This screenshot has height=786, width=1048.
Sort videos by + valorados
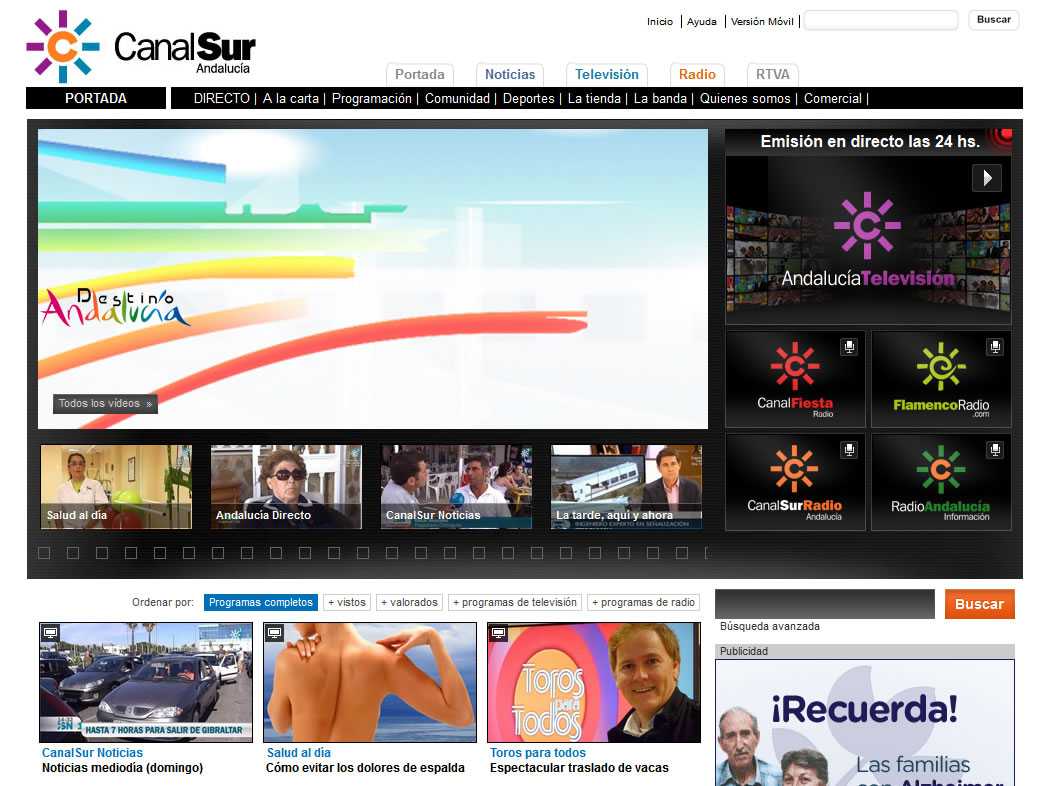(x=410, y=602)
